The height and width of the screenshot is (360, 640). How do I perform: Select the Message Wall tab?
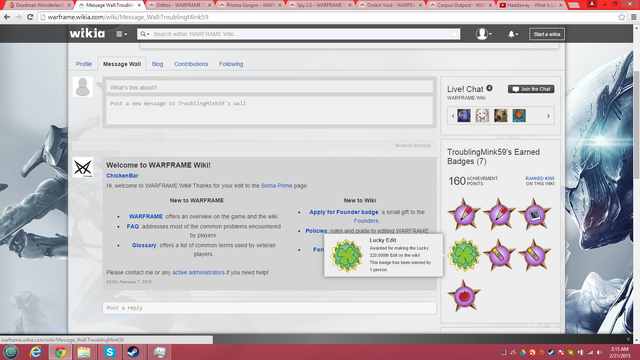pyautogui.click(x=122, y=64)
